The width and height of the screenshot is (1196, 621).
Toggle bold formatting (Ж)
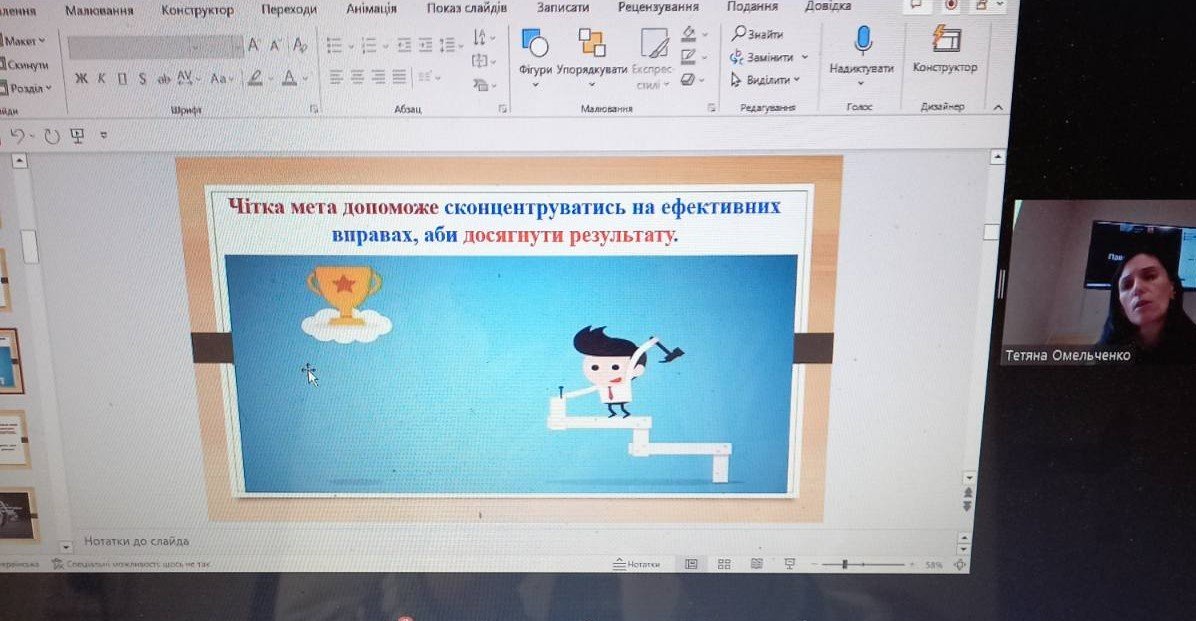click(x=81, y=78)
